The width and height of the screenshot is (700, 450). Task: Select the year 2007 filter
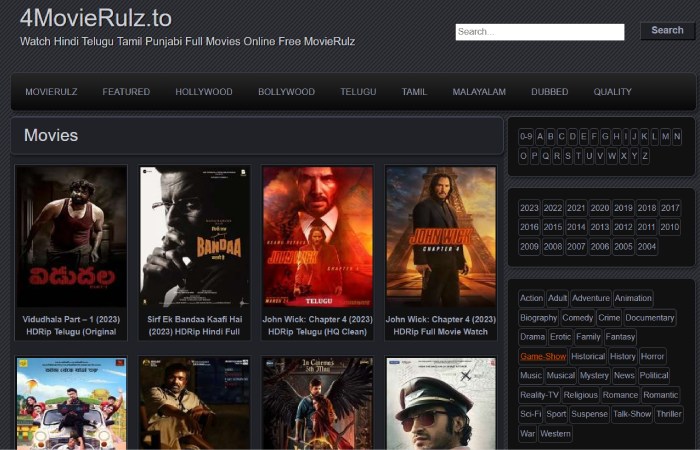pos(576,247)
